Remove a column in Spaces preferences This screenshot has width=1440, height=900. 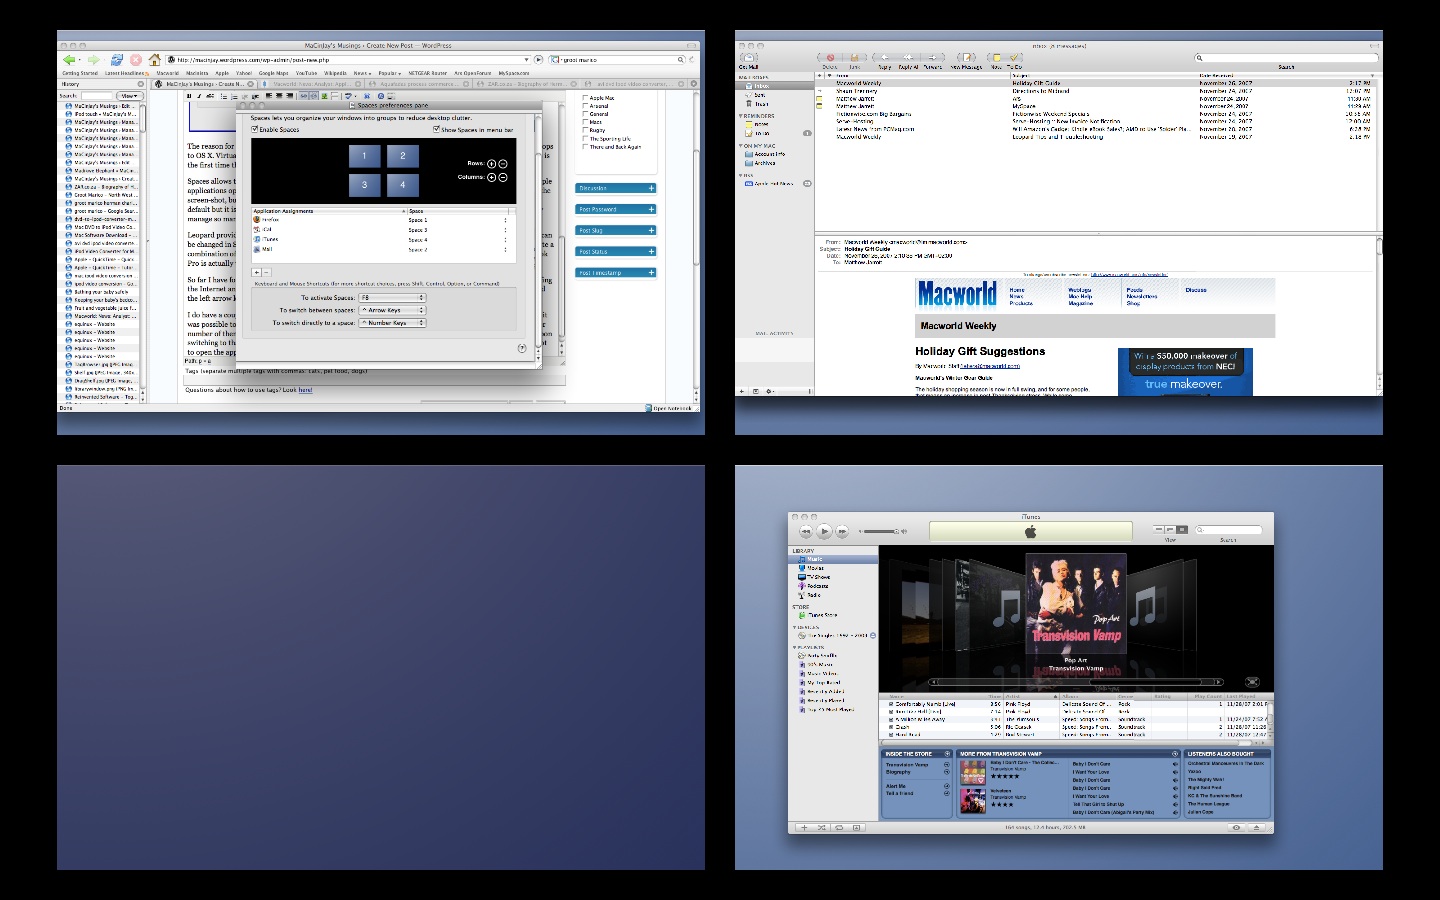(x=503, y=177)
